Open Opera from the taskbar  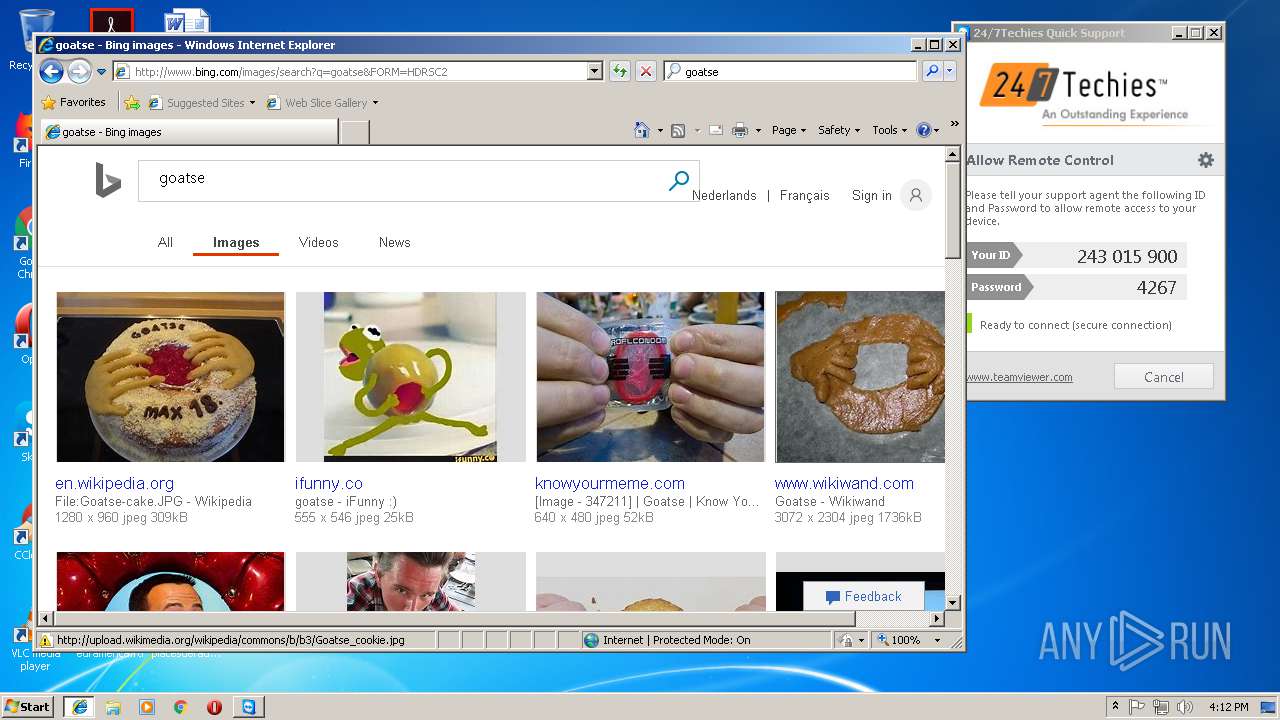click(214, 707)
